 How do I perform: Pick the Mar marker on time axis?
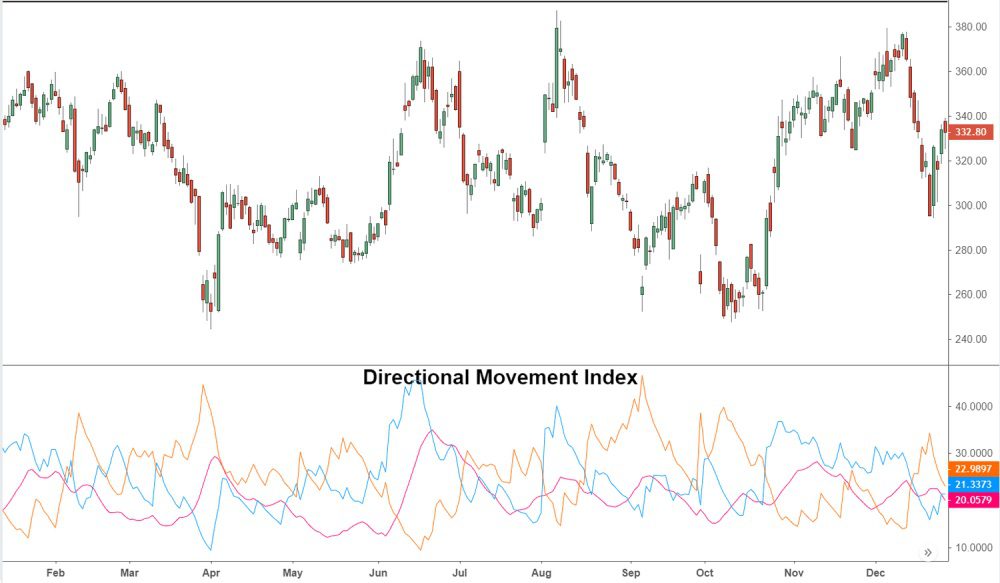(129, 573)
